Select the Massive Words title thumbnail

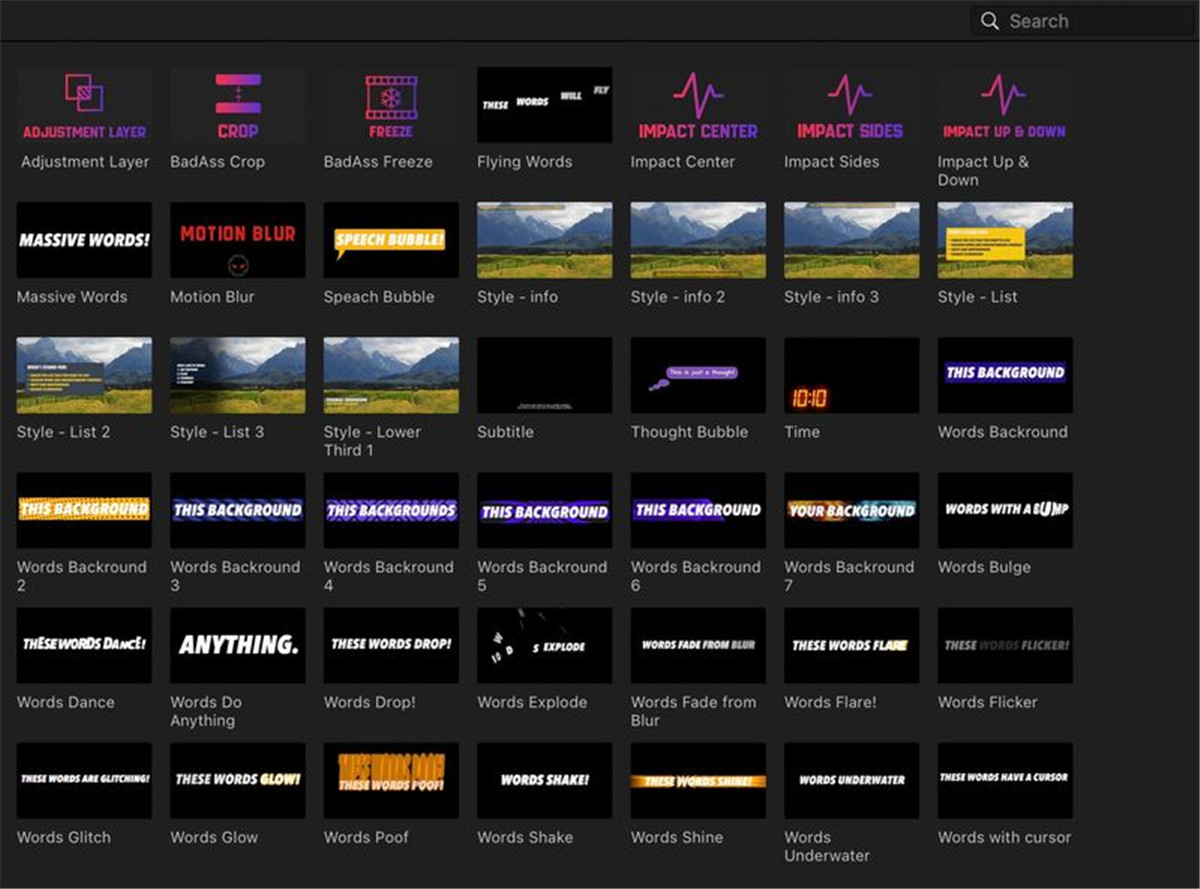point(84,240)
